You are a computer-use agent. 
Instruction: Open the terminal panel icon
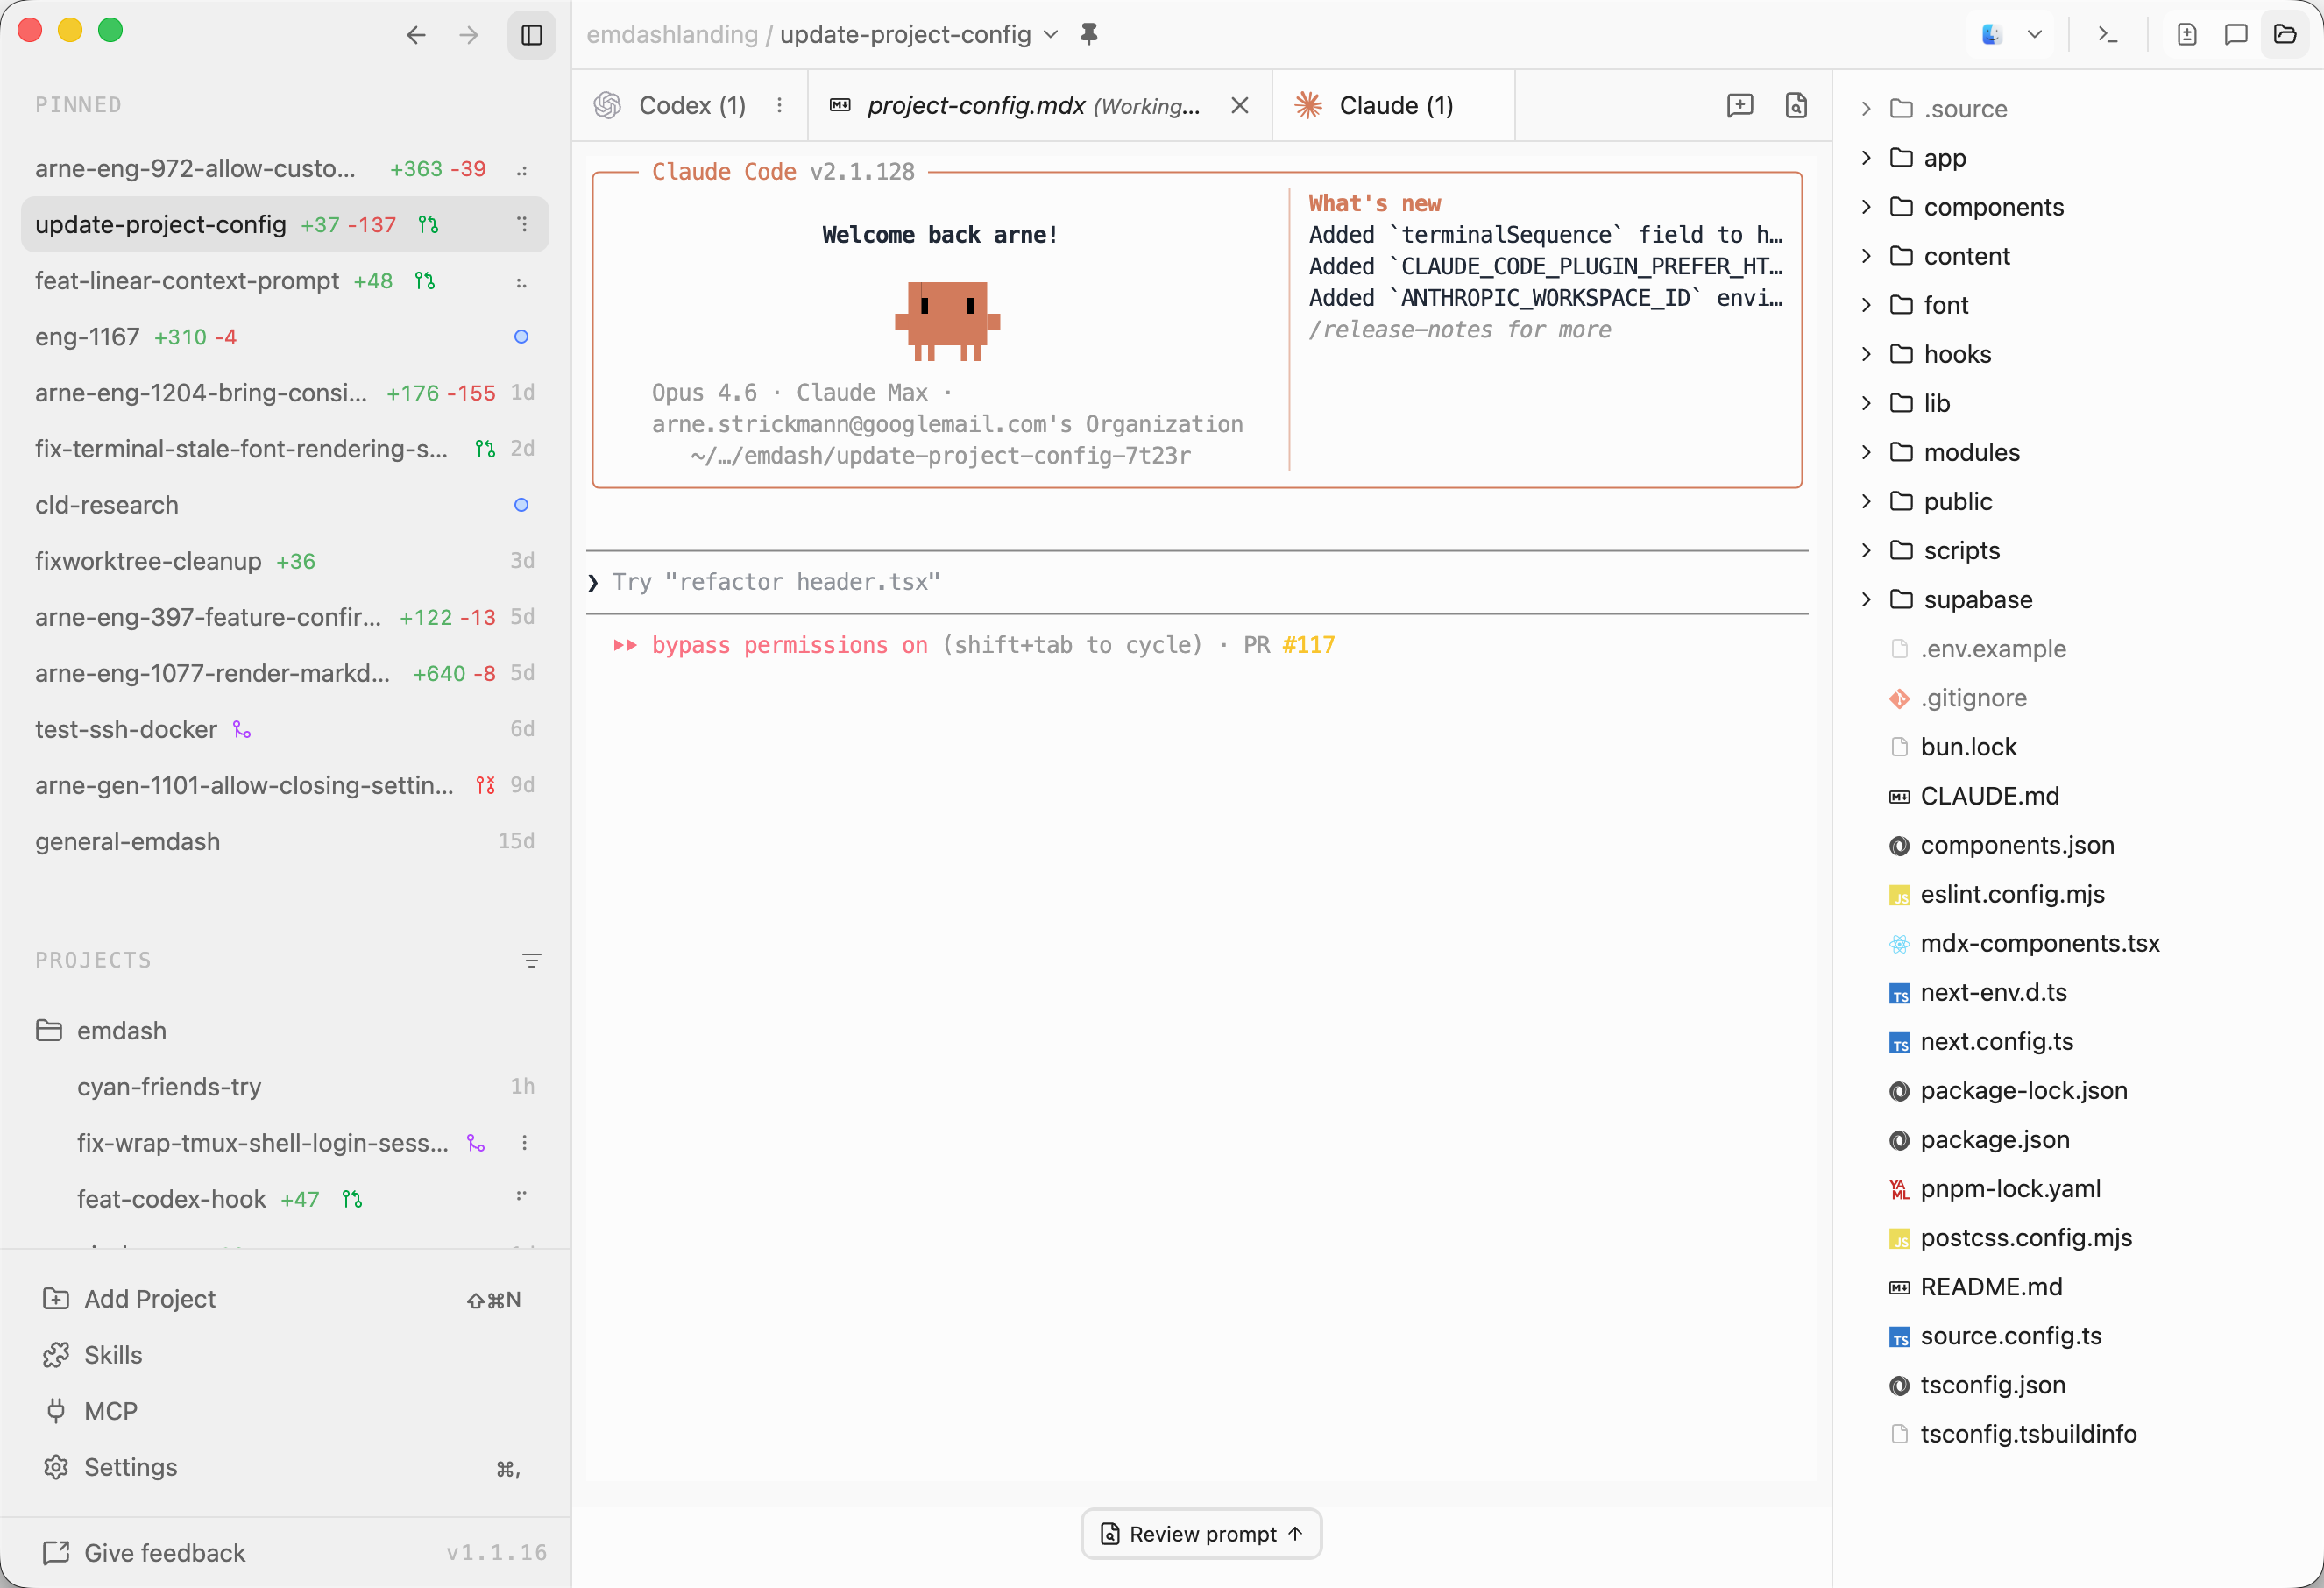[2108, 35]
